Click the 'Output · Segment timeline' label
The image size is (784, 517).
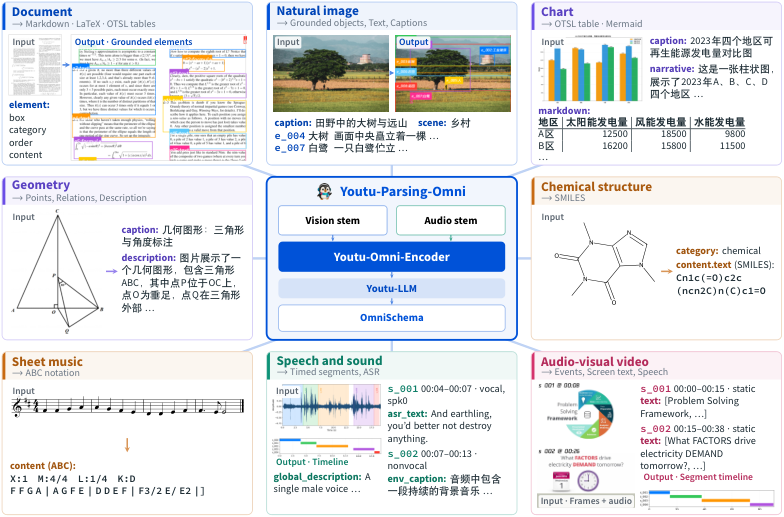point(698,477)
